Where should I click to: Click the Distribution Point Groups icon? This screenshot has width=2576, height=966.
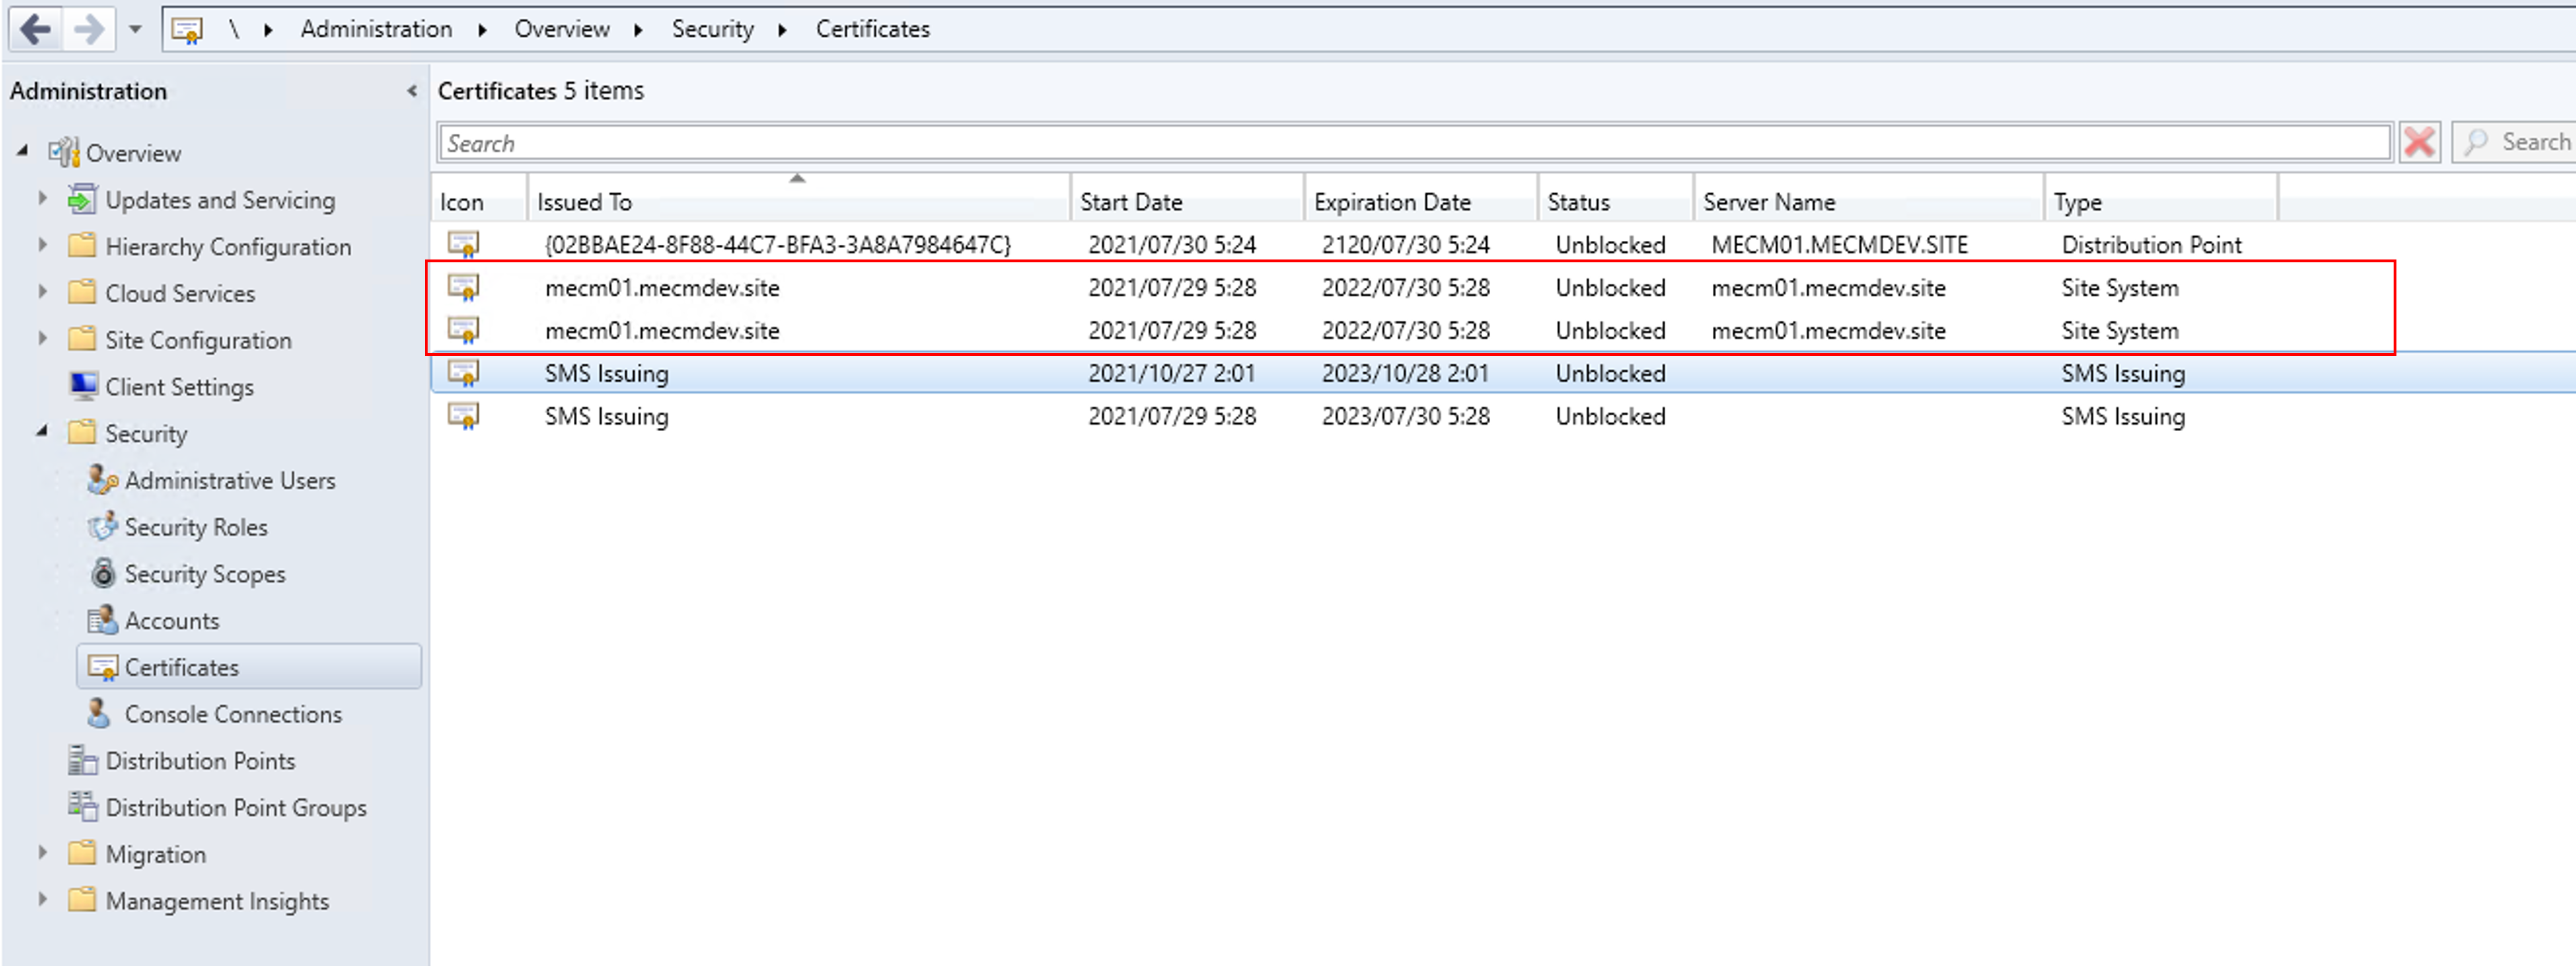[x=82, y=806]
